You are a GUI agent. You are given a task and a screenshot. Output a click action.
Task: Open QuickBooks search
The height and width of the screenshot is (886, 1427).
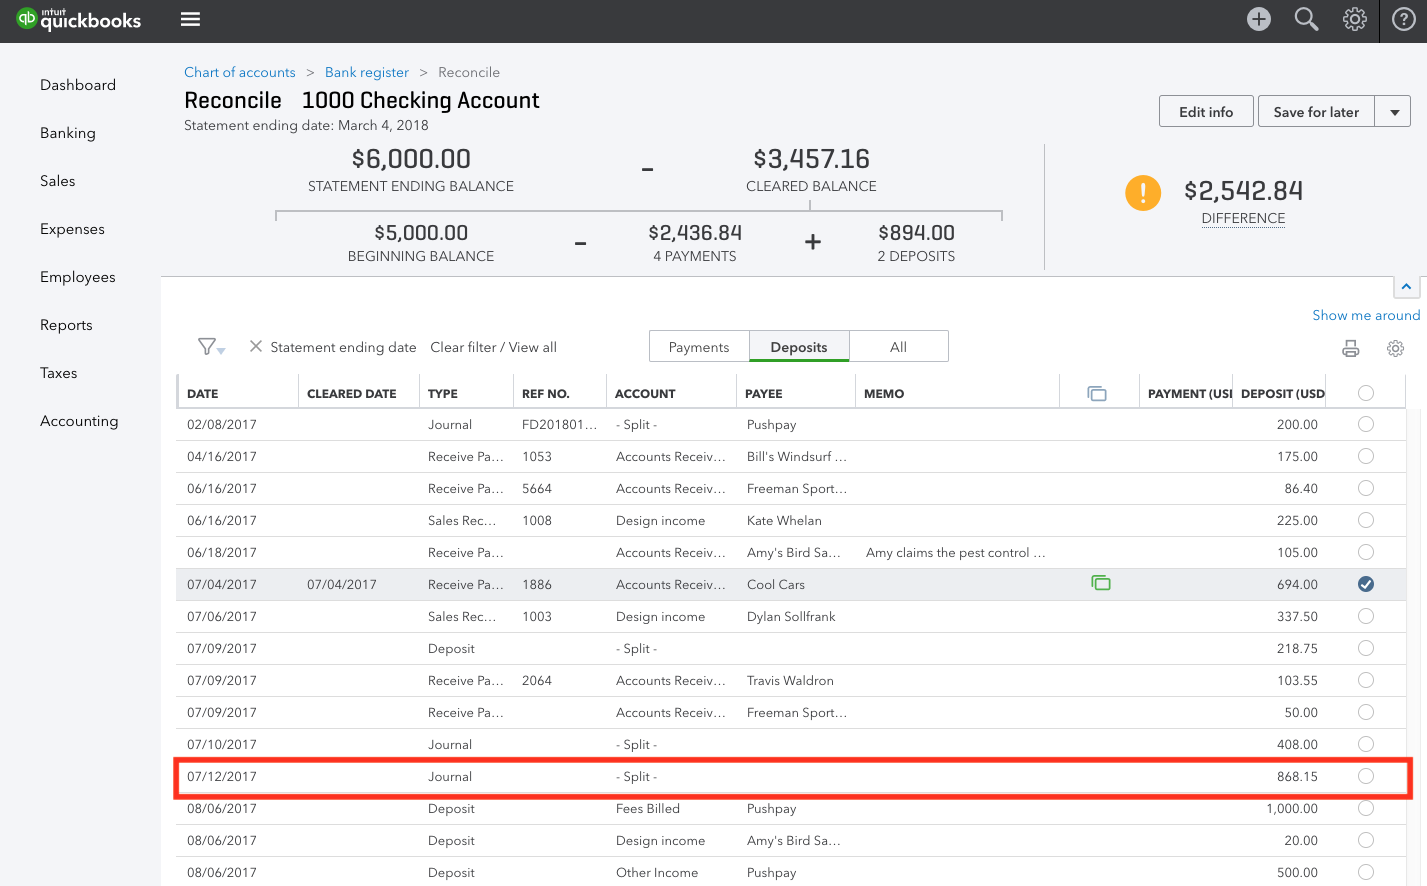point(1306,19)
